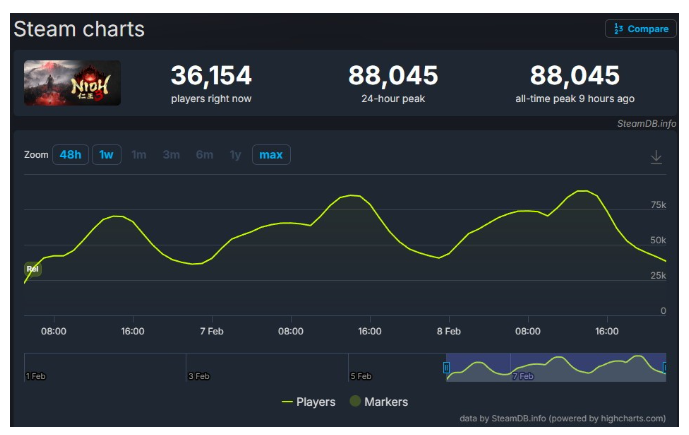Toggle the Players series in legend
Viewport: 689px width, 435px height.
(x=309, y=402)
